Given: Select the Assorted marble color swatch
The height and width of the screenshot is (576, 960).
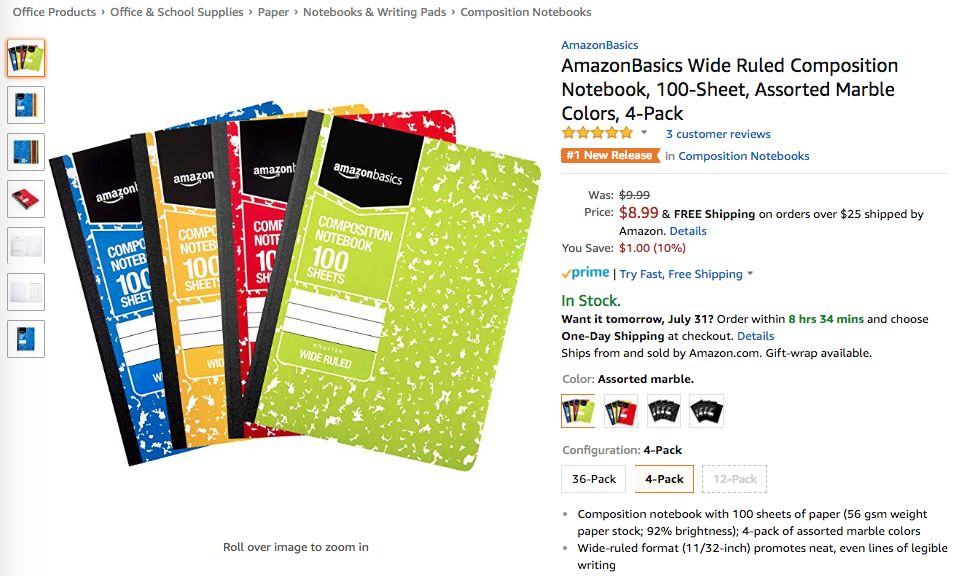Looking at the screenshot, I should [578, 411].
